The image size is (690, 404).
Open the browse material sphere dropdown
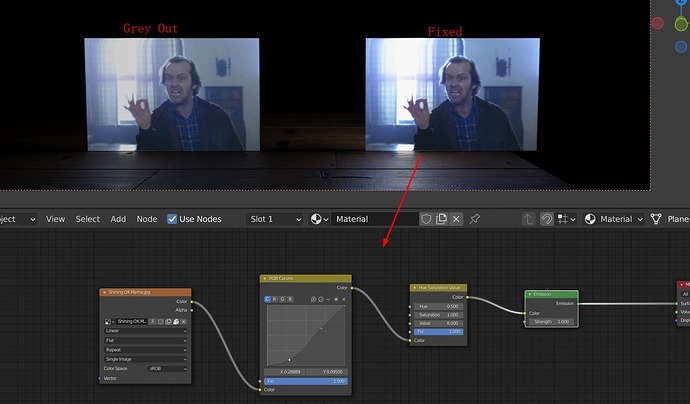320,219
